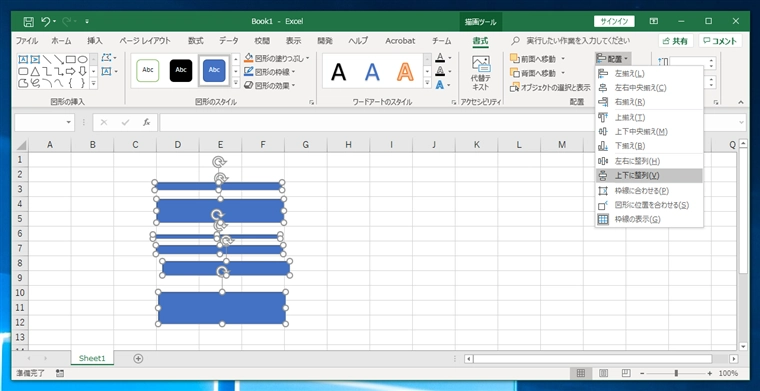
Task: Choose 上下中央揃え align middle item
Action: point(649,131)
